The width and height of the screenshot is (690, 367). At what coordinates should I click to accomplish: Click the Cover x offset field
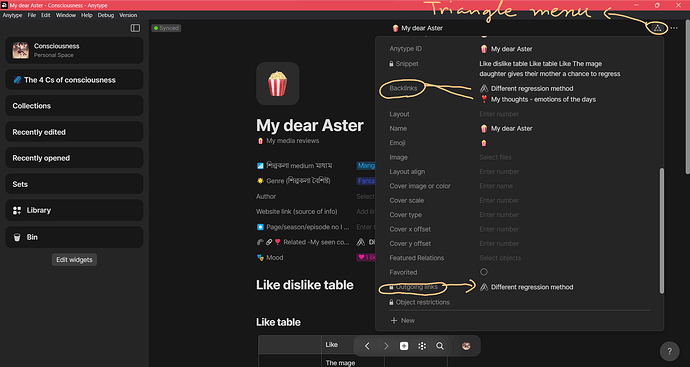[499, 229]
